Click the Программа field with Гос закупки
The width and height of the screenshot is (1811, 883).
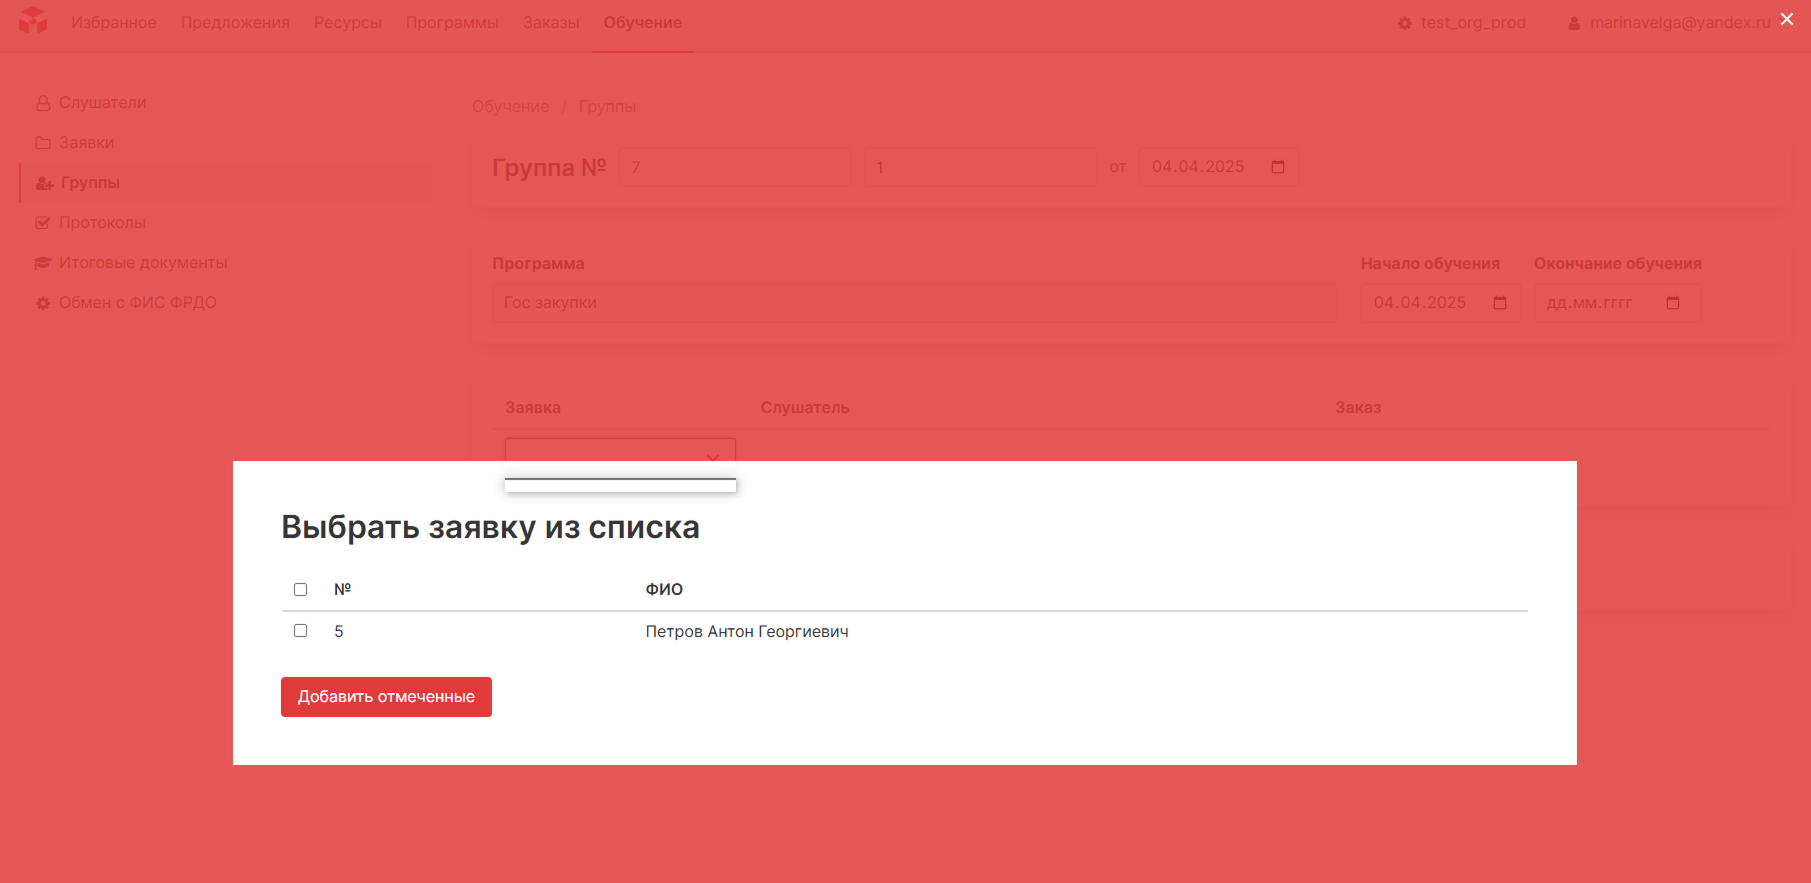(914, 303)
